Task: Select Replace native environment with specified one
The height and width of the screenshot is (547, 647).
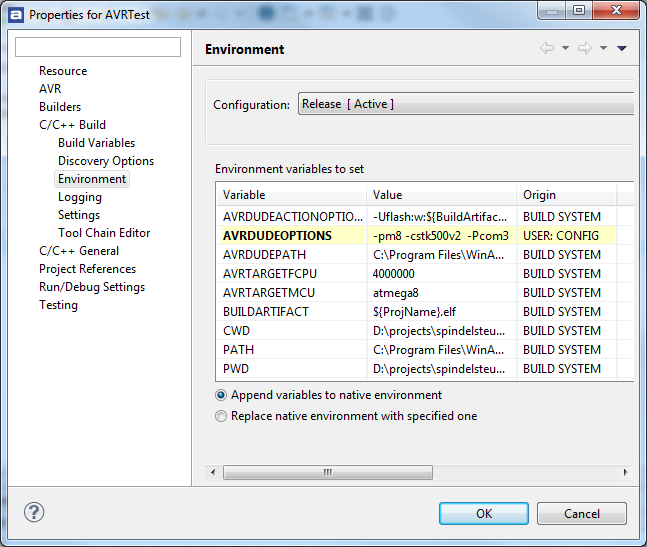Action: click(x=221, y=416)
